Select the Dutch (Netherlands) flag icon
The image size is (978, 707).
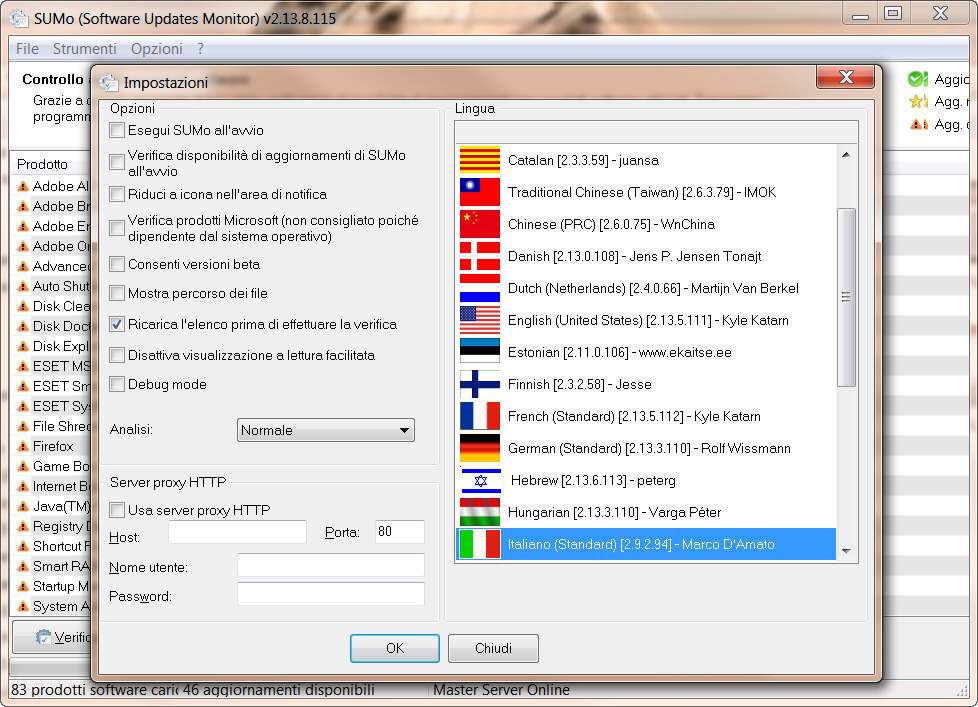click(x=480, y=288)
